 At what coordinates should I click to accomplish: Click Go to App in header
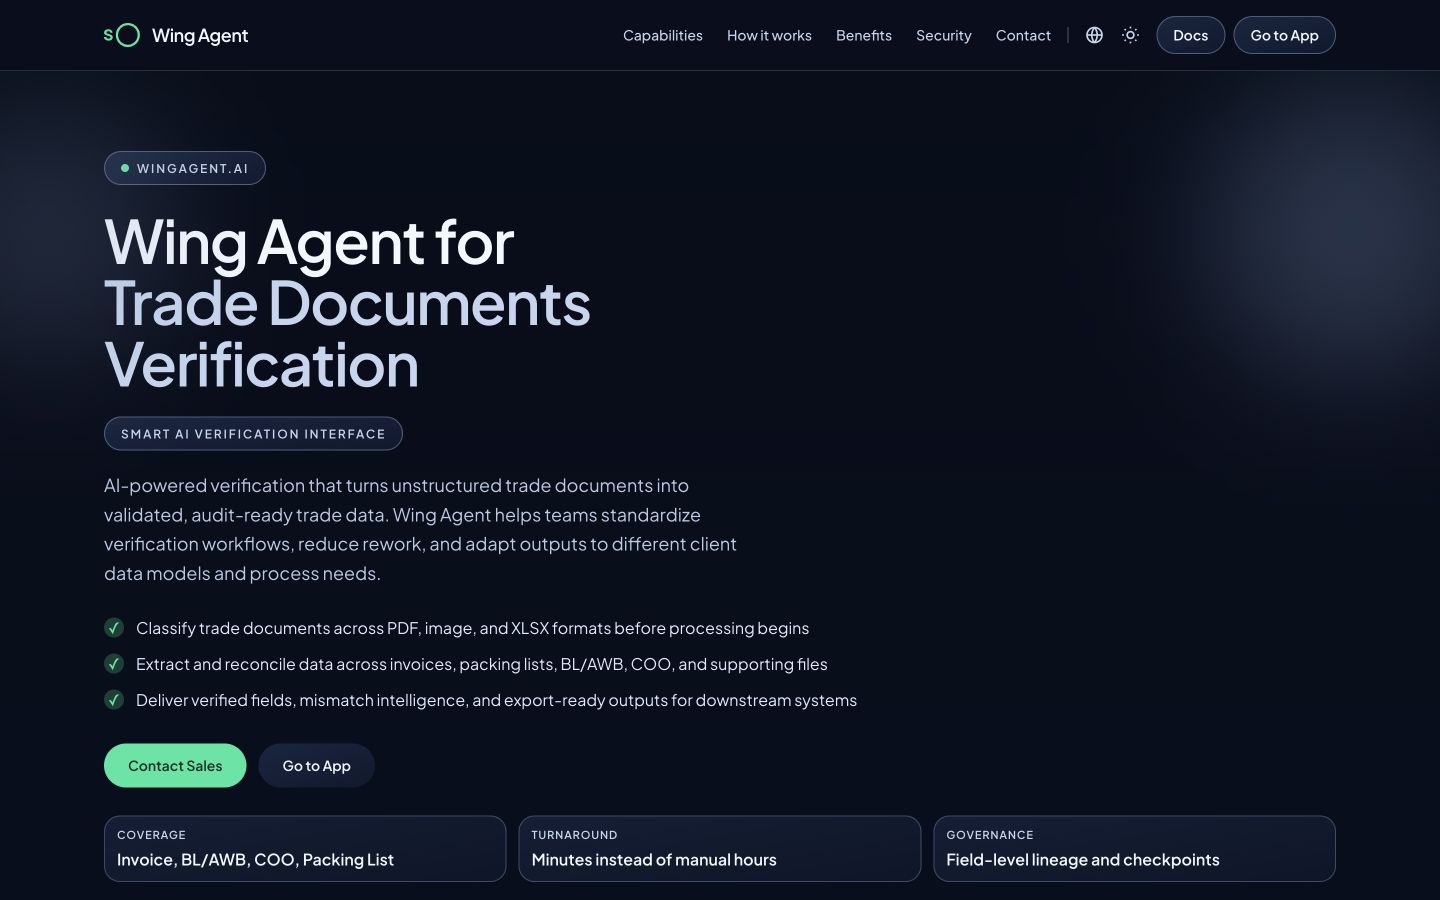click(1284, 35)
